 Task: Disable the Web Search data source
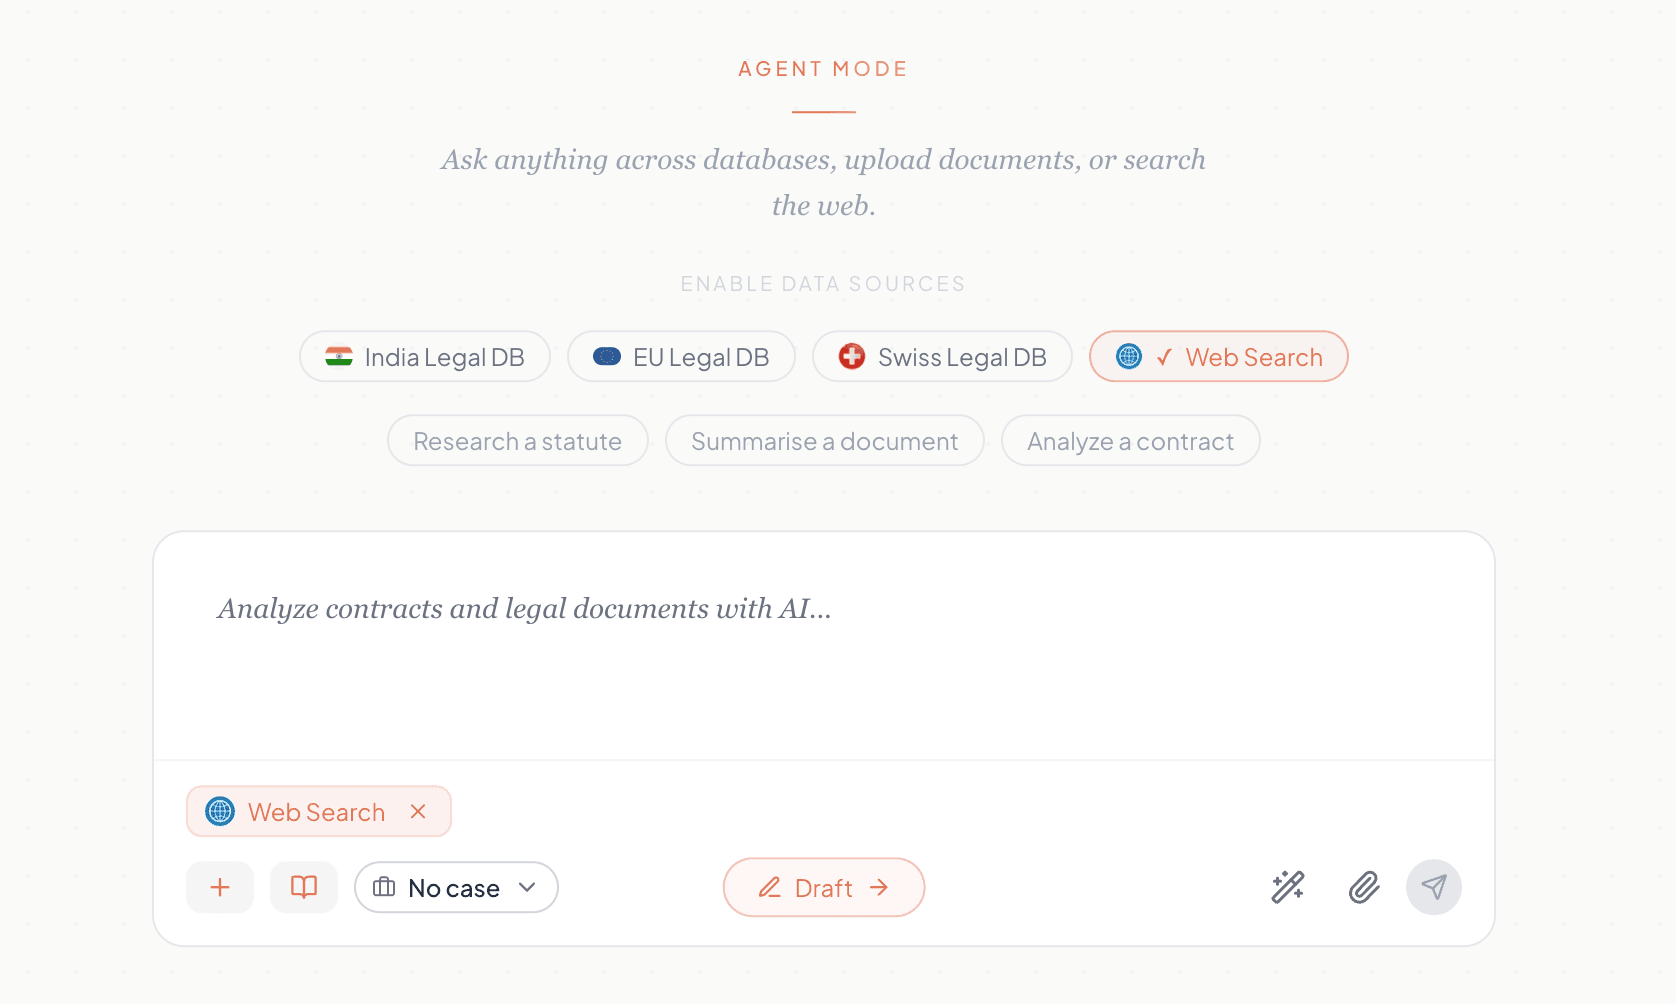(1218, 356)
